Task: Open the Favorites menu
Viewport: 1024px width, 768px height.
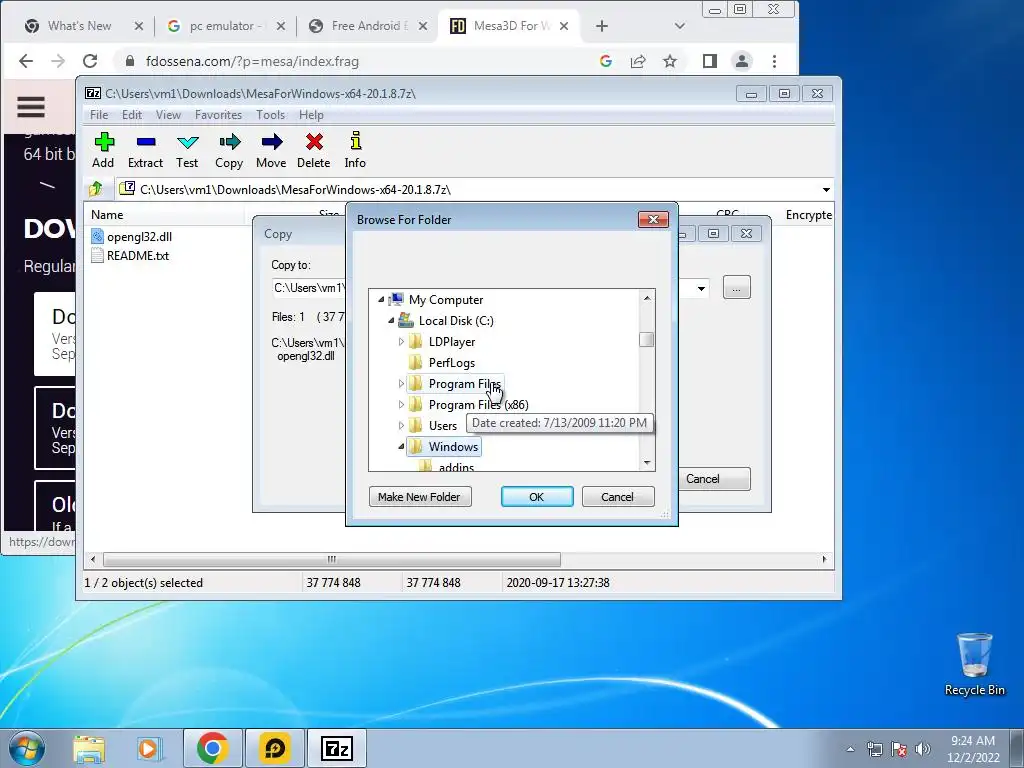Action: click(218, 115)
